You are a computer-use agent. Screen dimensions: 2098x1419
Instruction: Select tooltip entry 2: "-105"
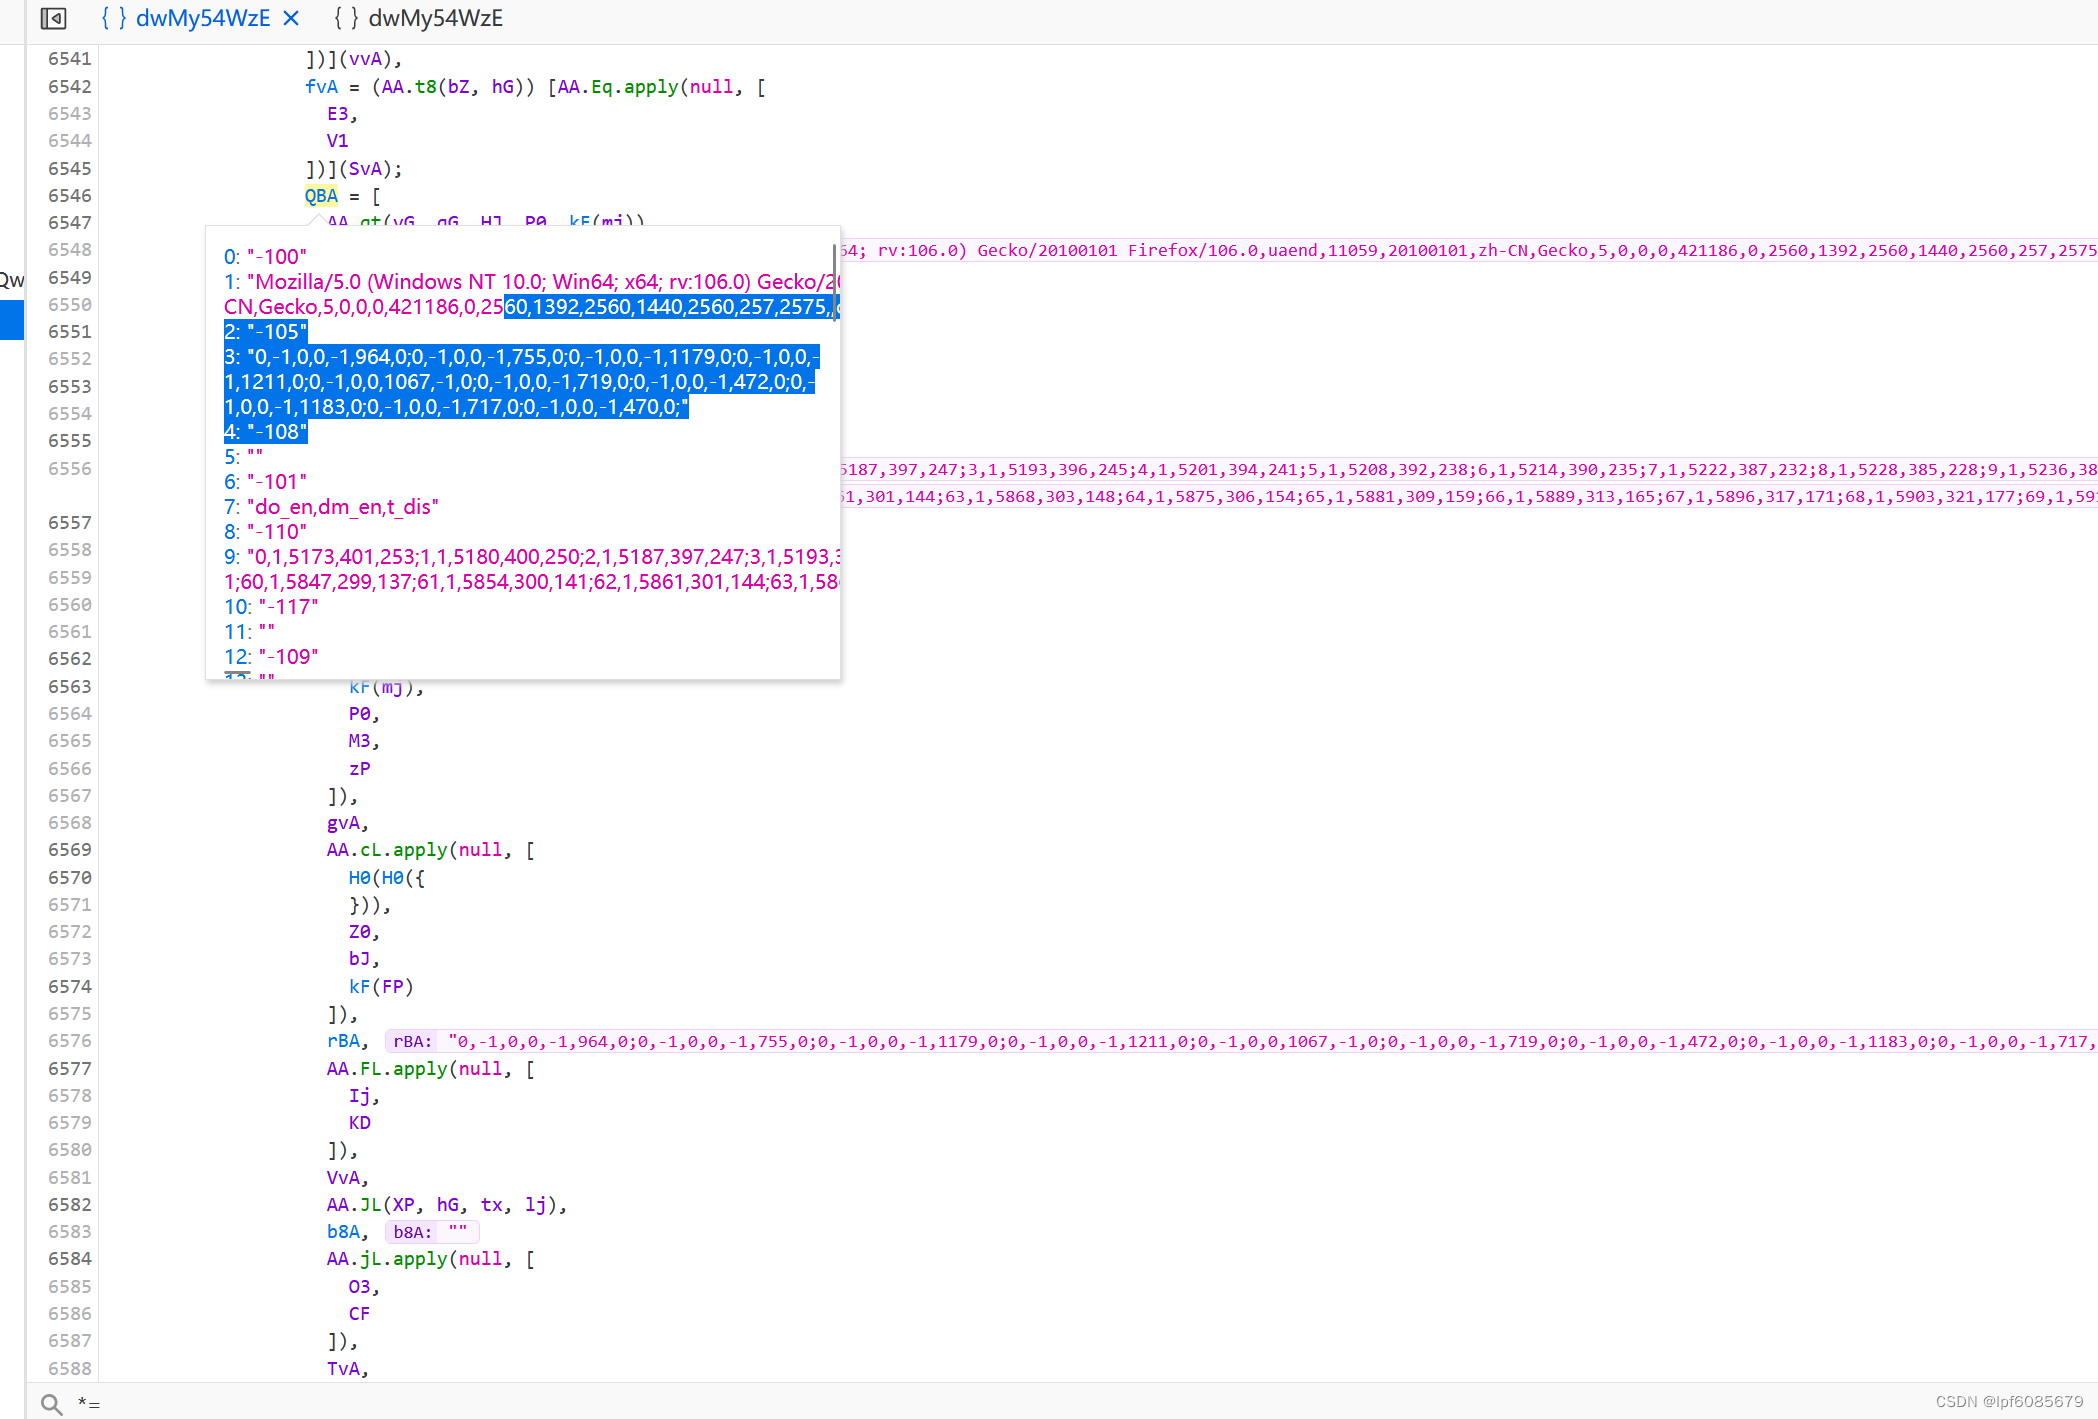point(265,332)
